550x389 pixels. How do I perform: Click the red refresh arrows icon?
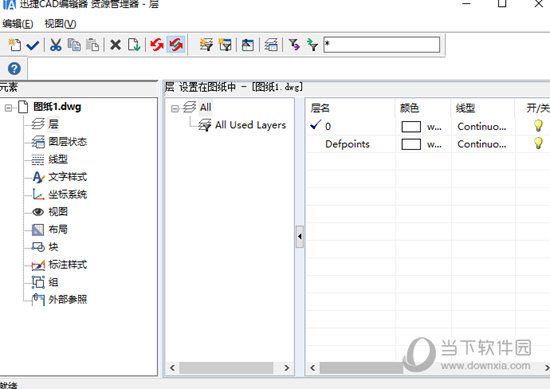coord(157,45)
